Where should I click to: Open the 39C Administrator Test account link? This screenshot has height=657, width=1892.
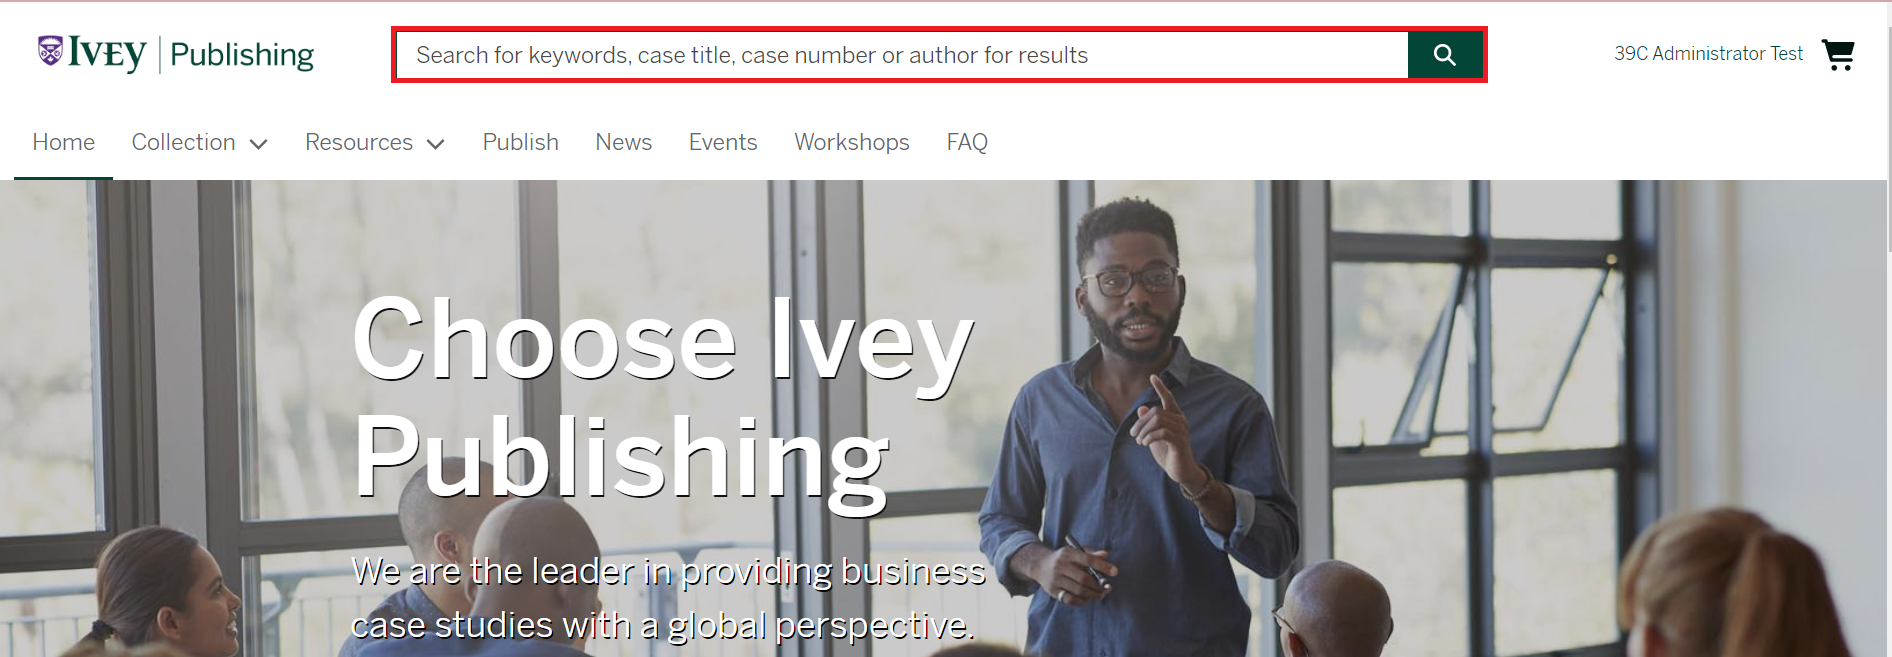pyautogui.click(x=1708, y=54)
